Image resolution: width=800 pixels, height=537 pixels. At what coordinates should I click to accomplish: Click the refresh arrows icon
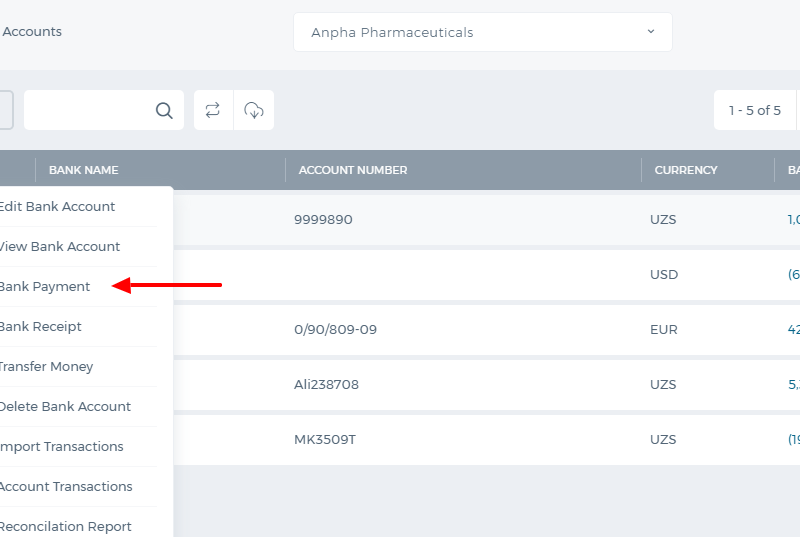point(213,110)
